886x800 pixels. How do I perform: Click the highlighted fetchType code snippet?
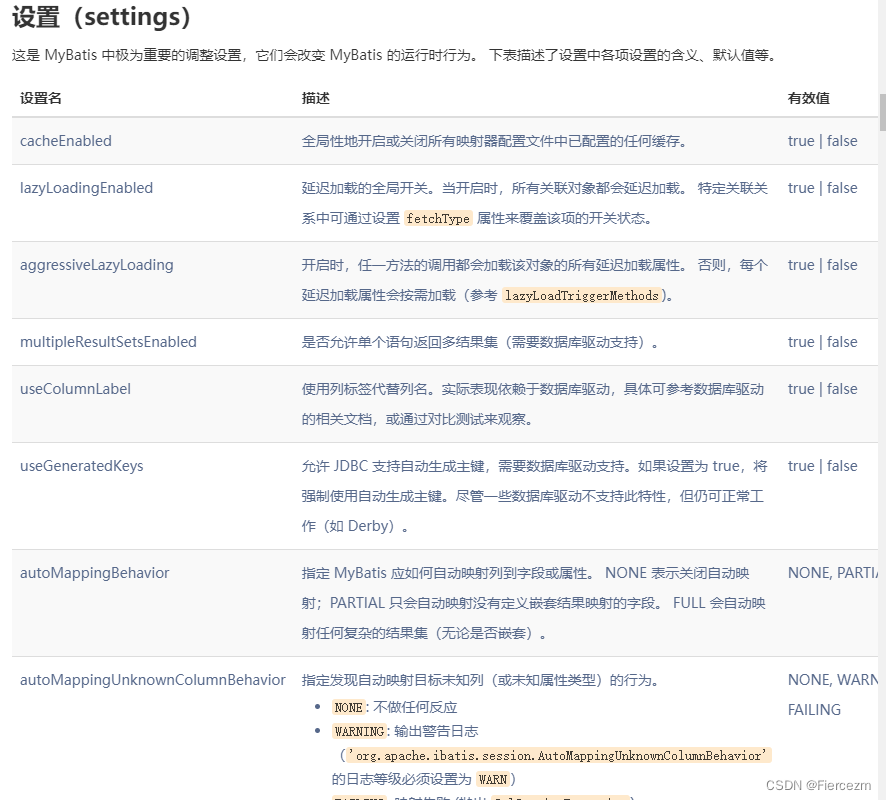click(437, 218)
